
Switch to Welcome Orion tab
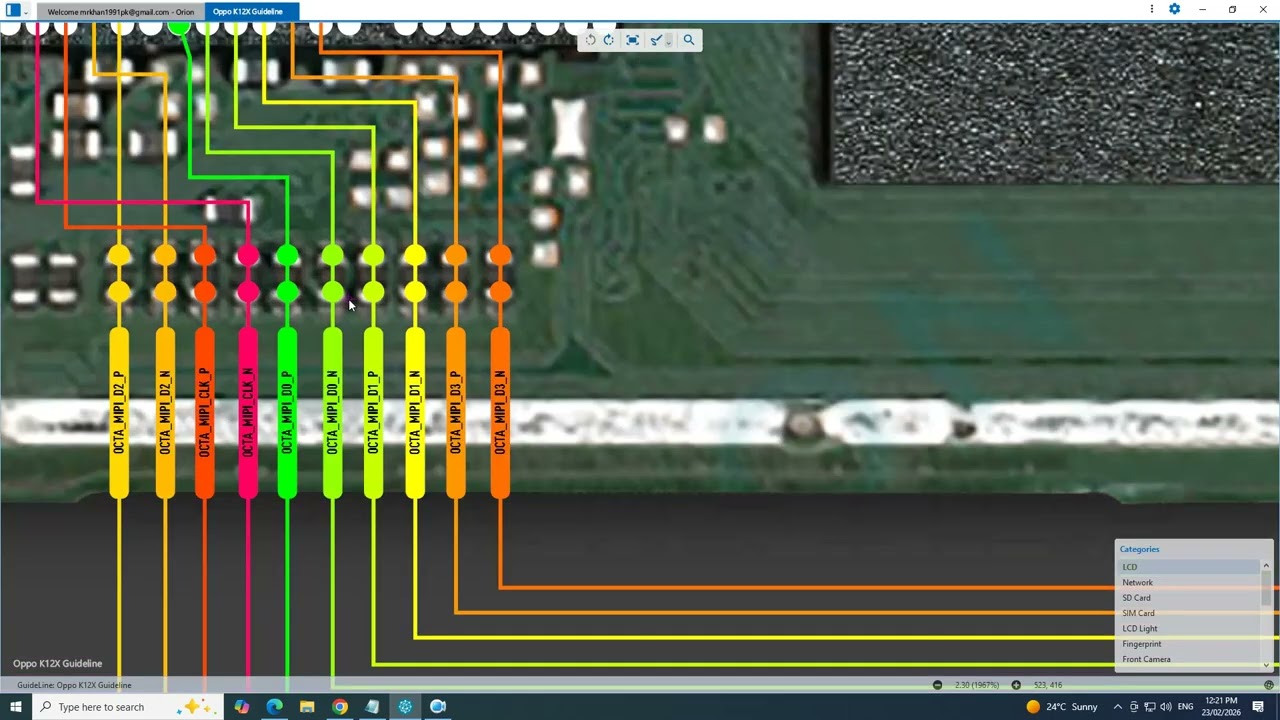(120, 12)
